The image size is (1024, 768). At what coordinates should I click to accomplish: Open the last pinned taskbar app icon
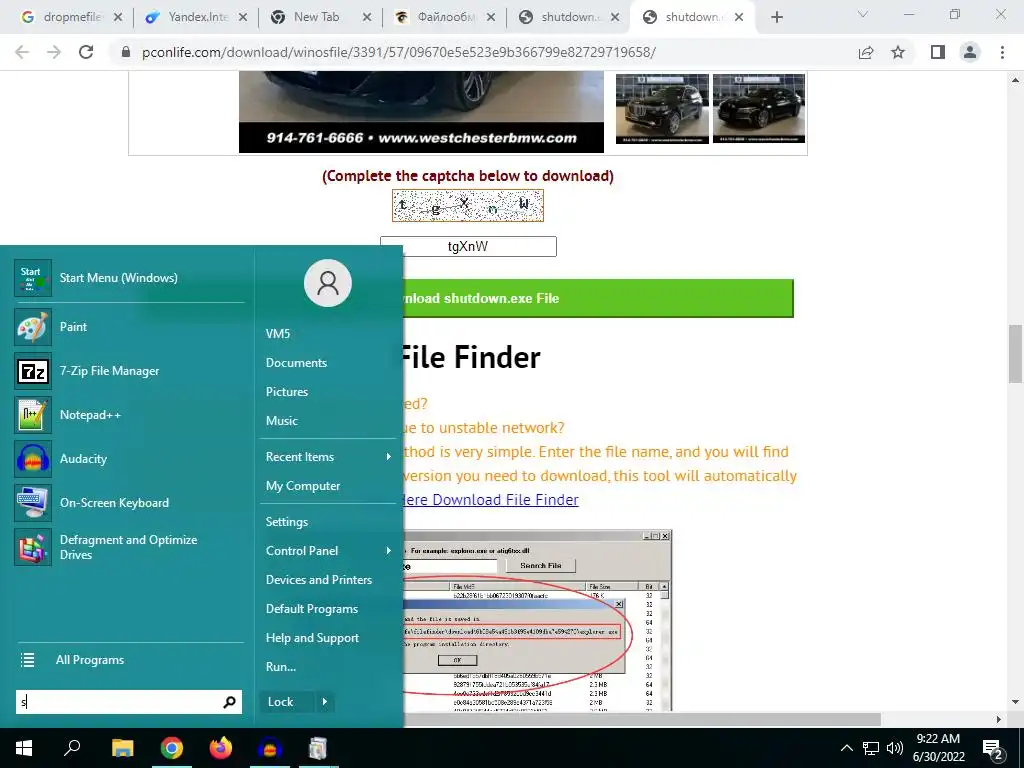coord(318,748)
